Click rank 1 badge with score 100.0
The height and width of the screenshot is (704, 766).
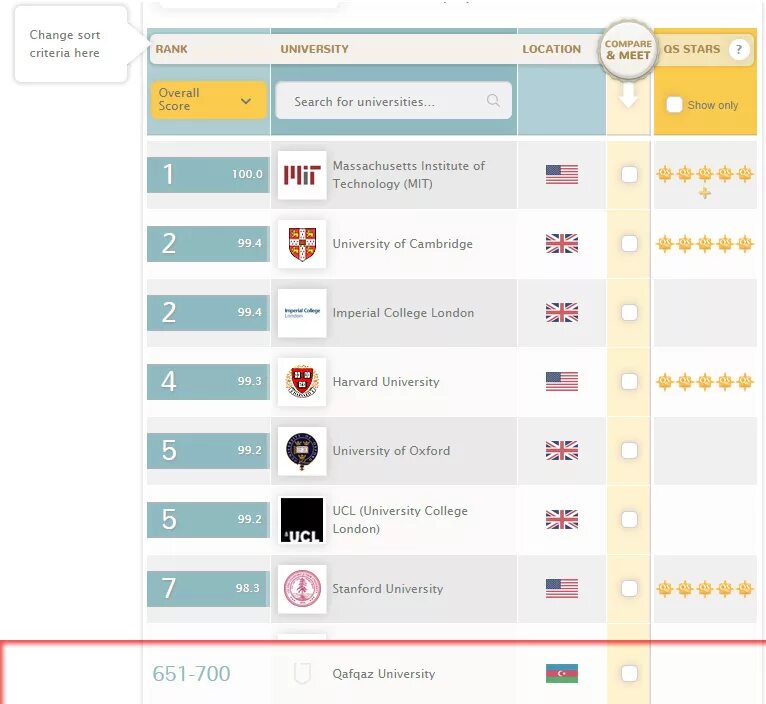pyautogui.click(x=208, y=174)
